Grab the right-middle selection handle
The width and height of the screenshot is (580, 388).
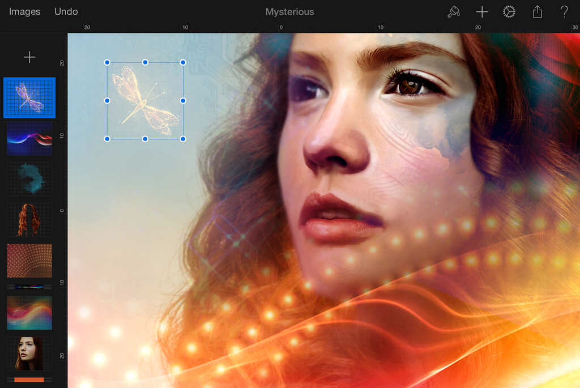pos(183,101)
